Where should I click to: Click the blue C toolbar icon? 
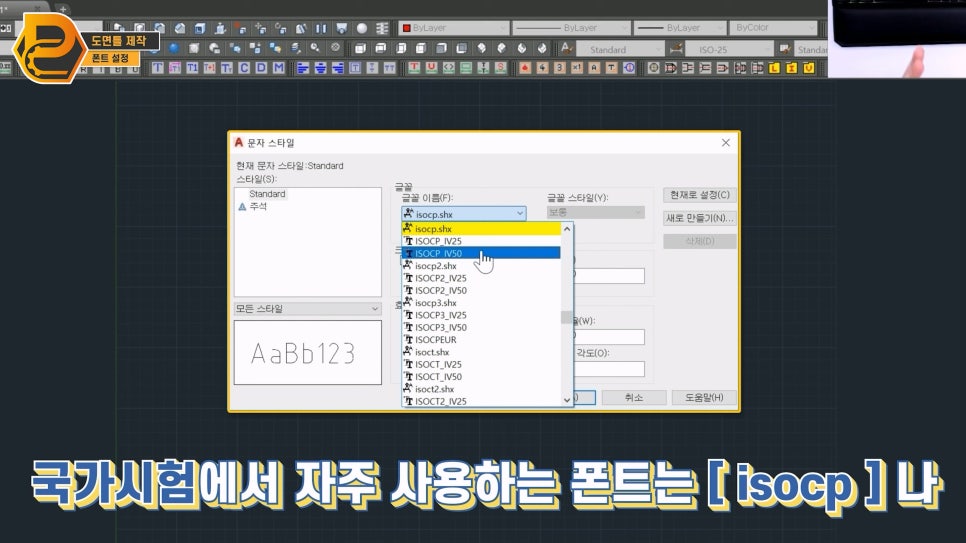click(244, 68)
